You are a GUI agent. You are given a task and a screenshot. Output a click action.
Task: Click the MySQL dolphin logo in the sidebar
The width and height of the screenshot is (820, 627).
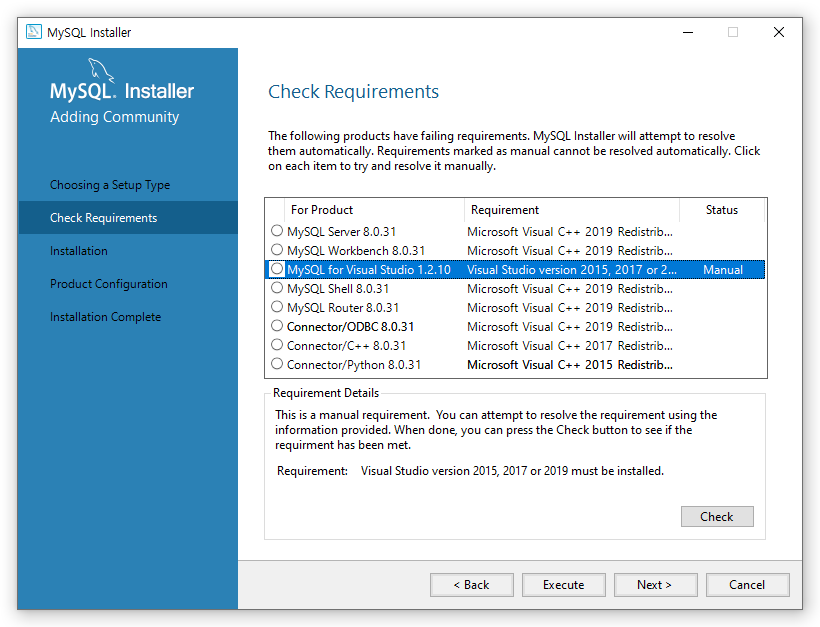pos(100,71)
